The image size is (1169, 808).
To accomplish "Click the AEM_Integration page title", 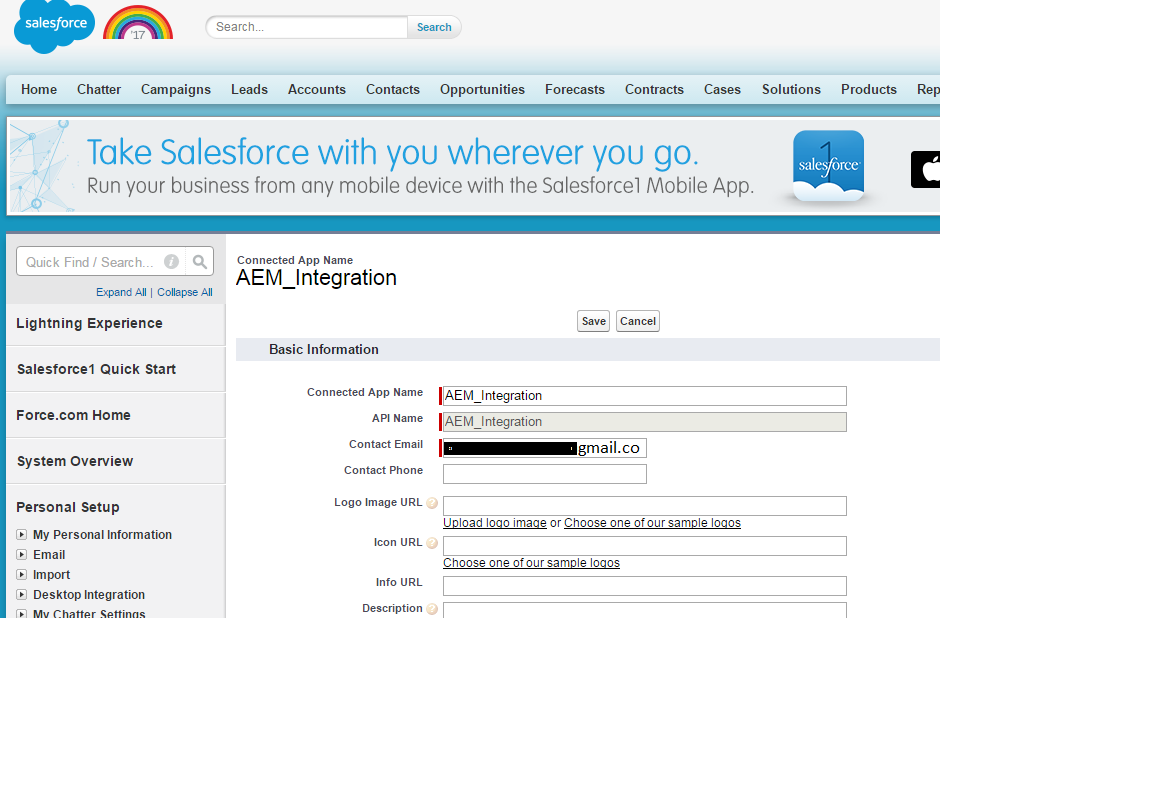I will pos(316,278).
